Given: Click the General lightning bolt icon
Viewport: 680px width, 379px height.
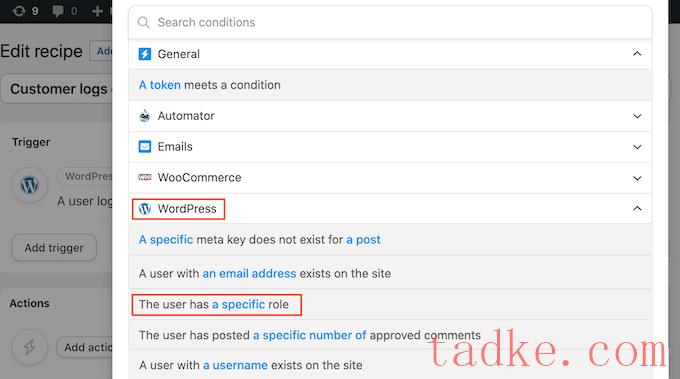Looking at the screenshot, I should point(144,54).
